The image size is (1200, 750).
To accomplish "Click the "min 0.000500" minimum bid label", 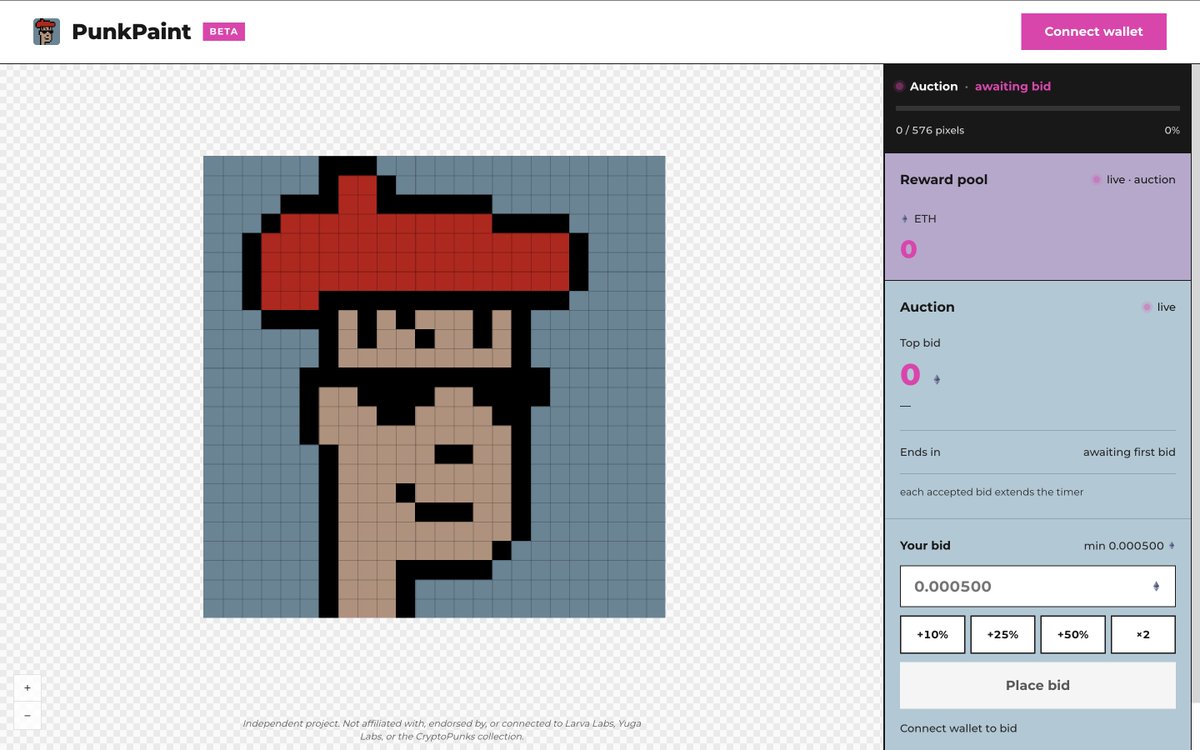I will tap(1124, 546).
